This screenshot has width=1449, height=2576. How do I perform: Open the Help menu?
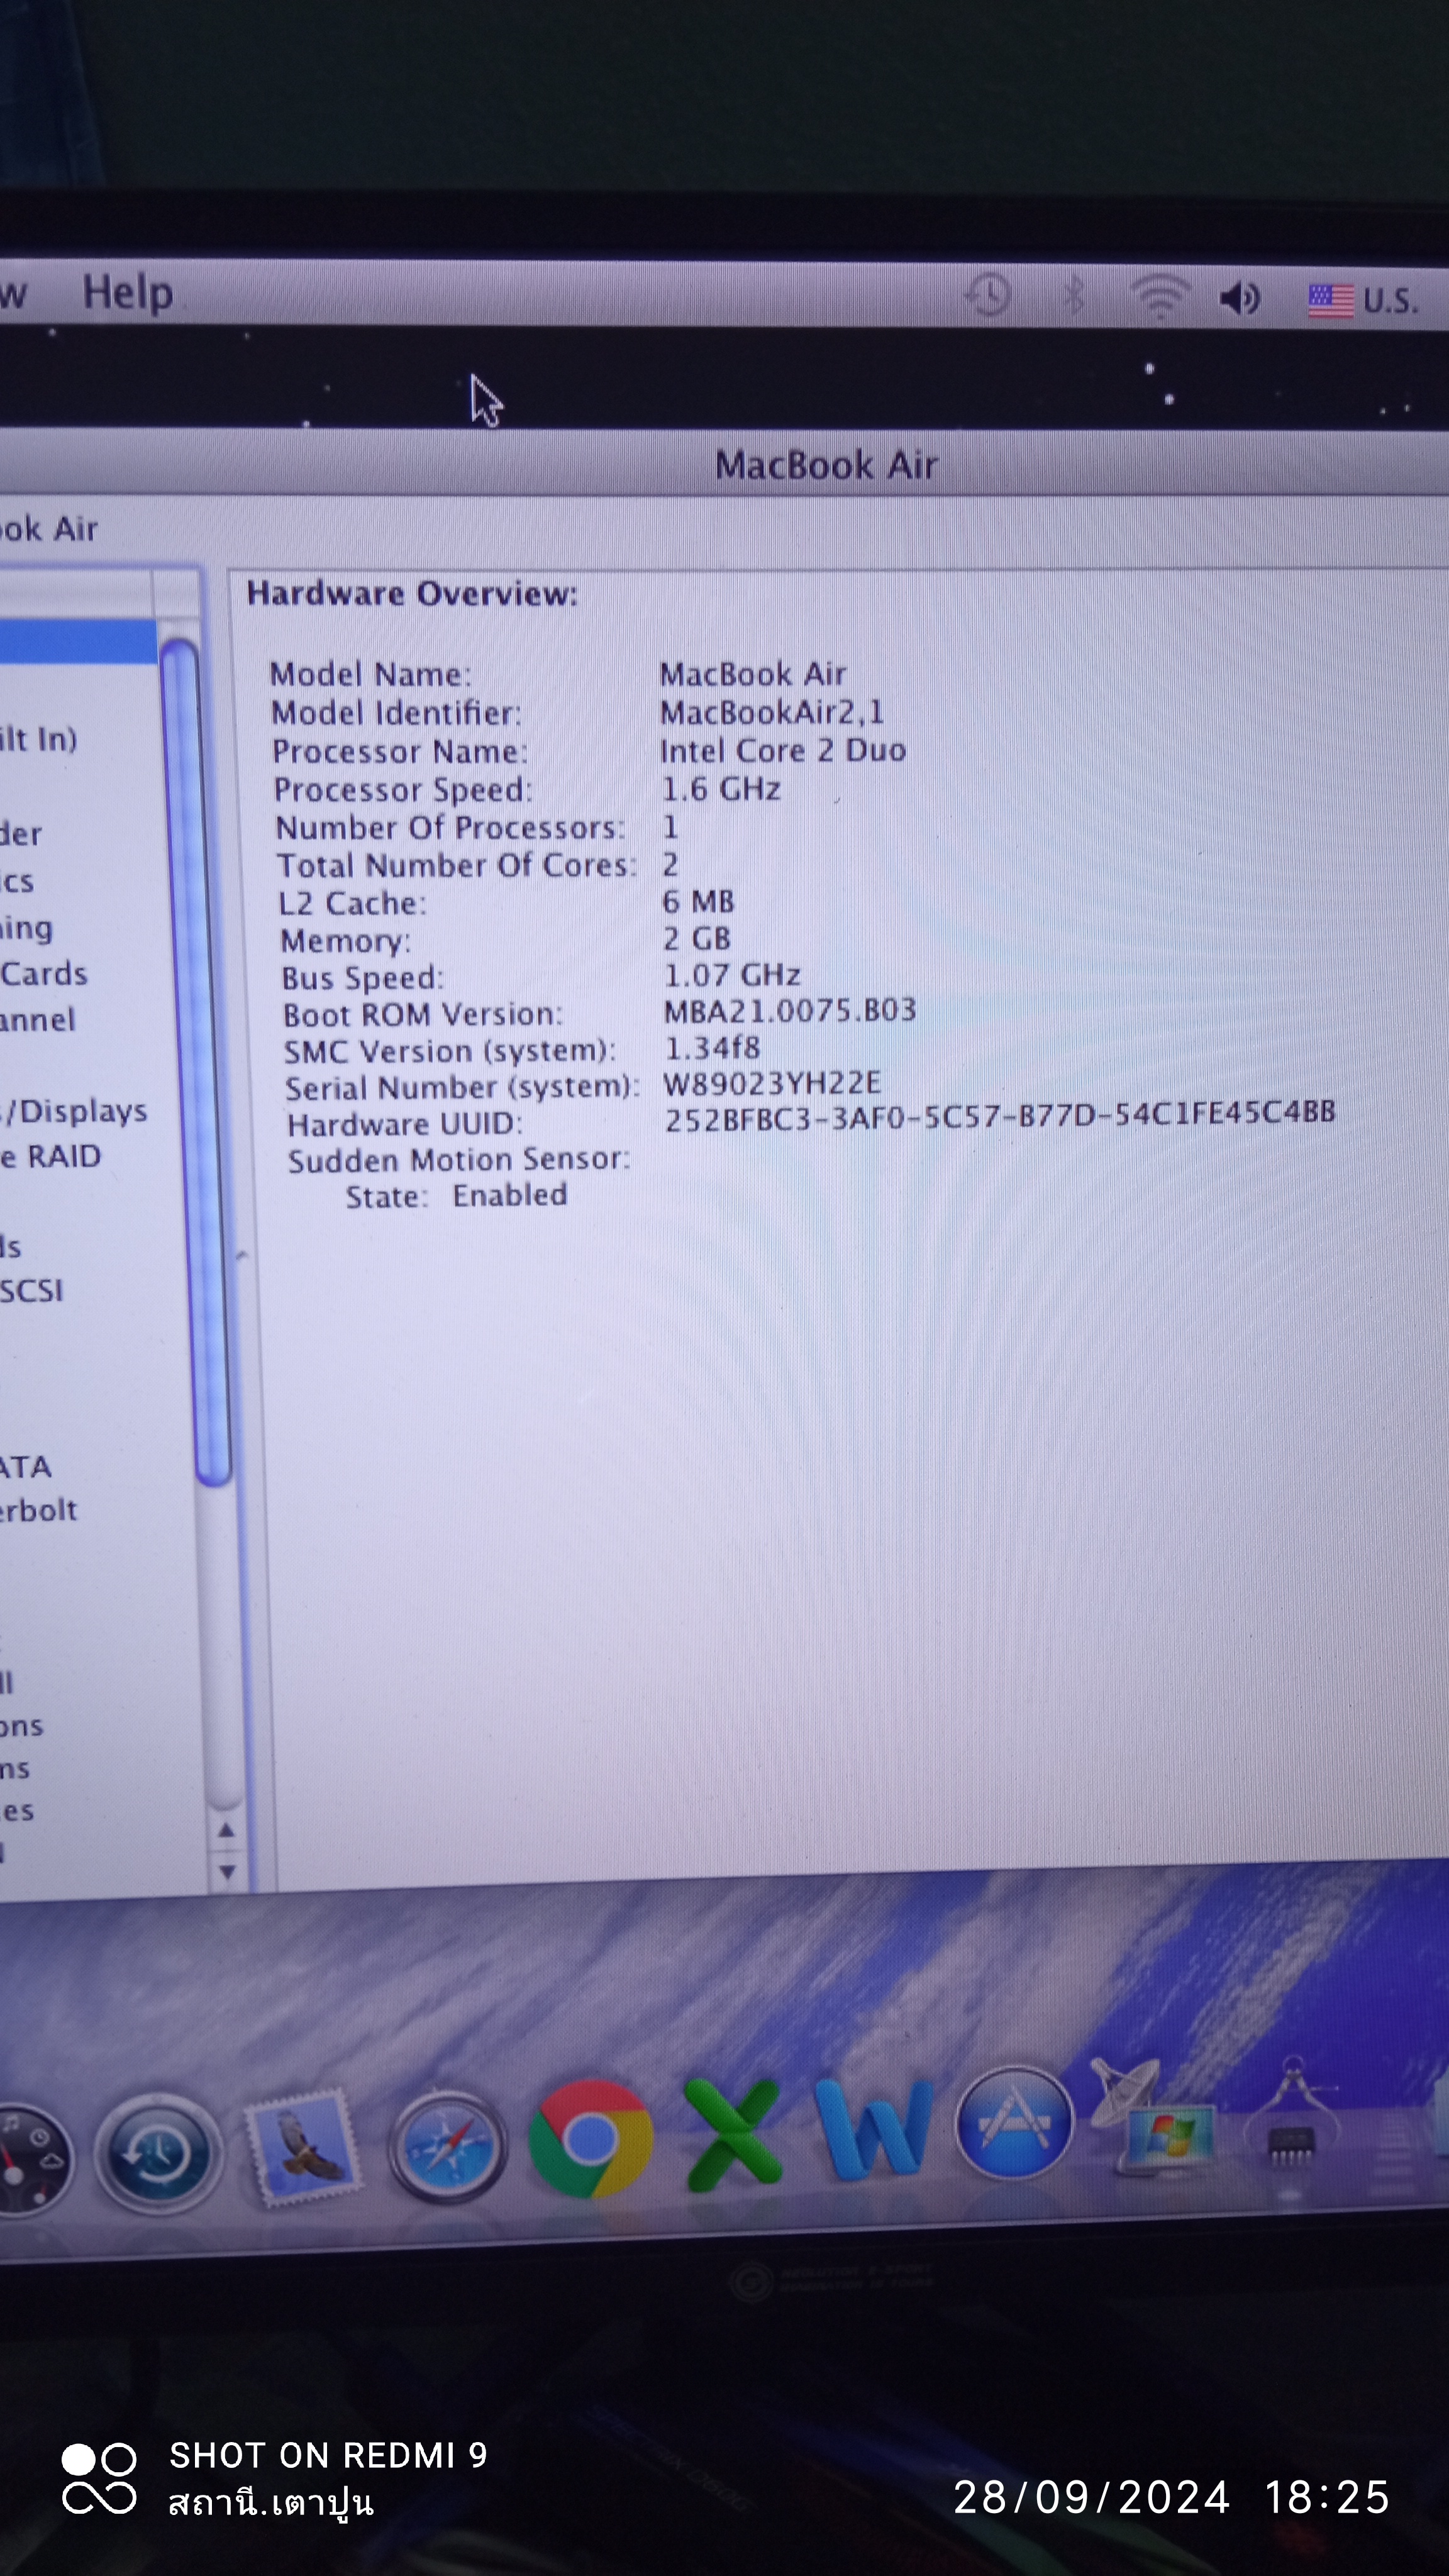127,293
